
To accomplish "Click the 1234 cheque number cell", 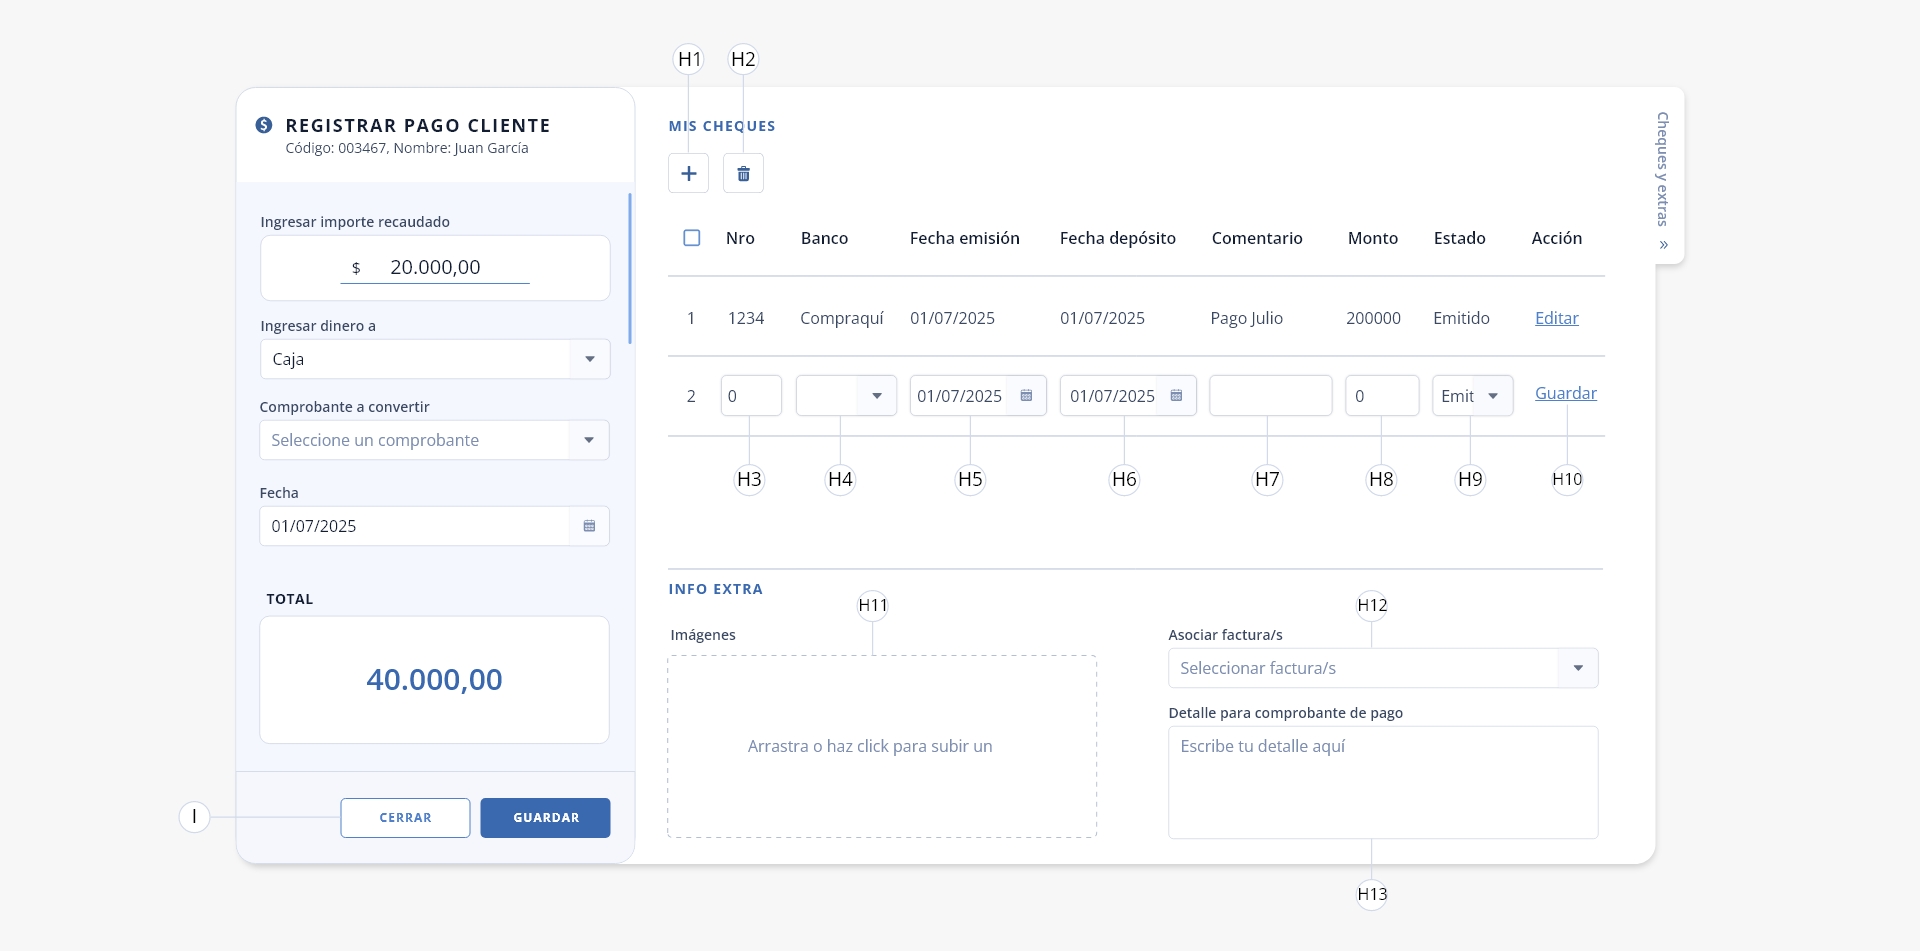I will [746, 318].
